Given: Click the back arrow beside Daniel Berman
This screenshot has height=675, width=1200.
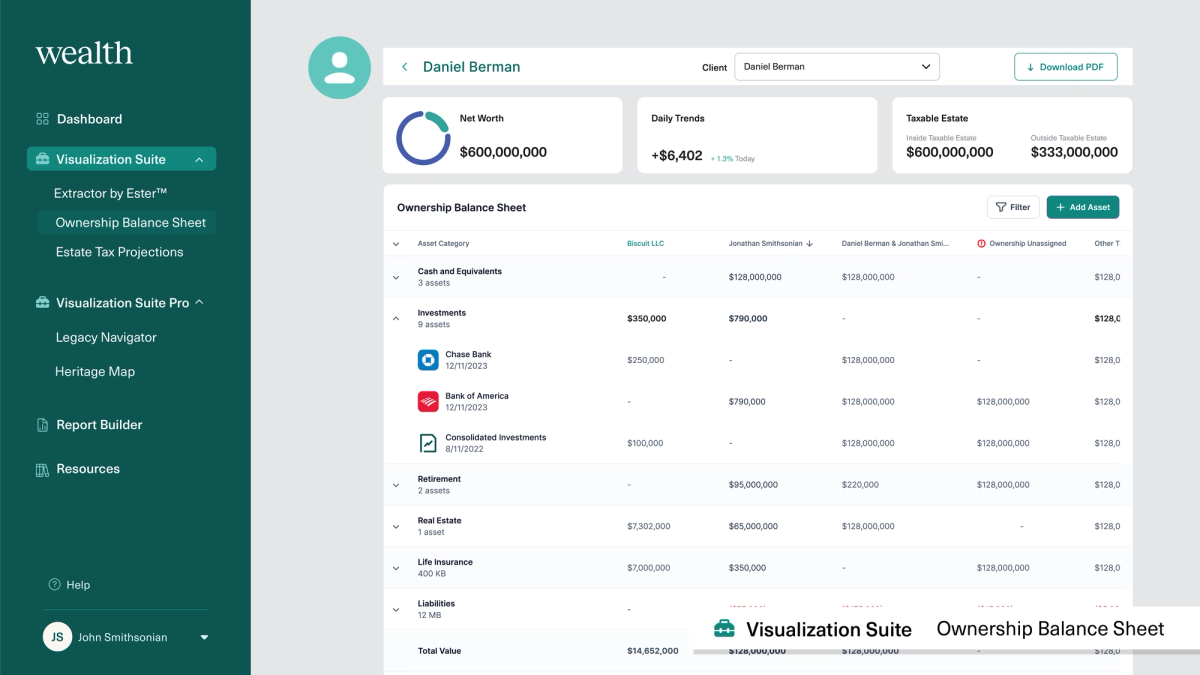Looking at the screenshot, I should tap(405, 67).
